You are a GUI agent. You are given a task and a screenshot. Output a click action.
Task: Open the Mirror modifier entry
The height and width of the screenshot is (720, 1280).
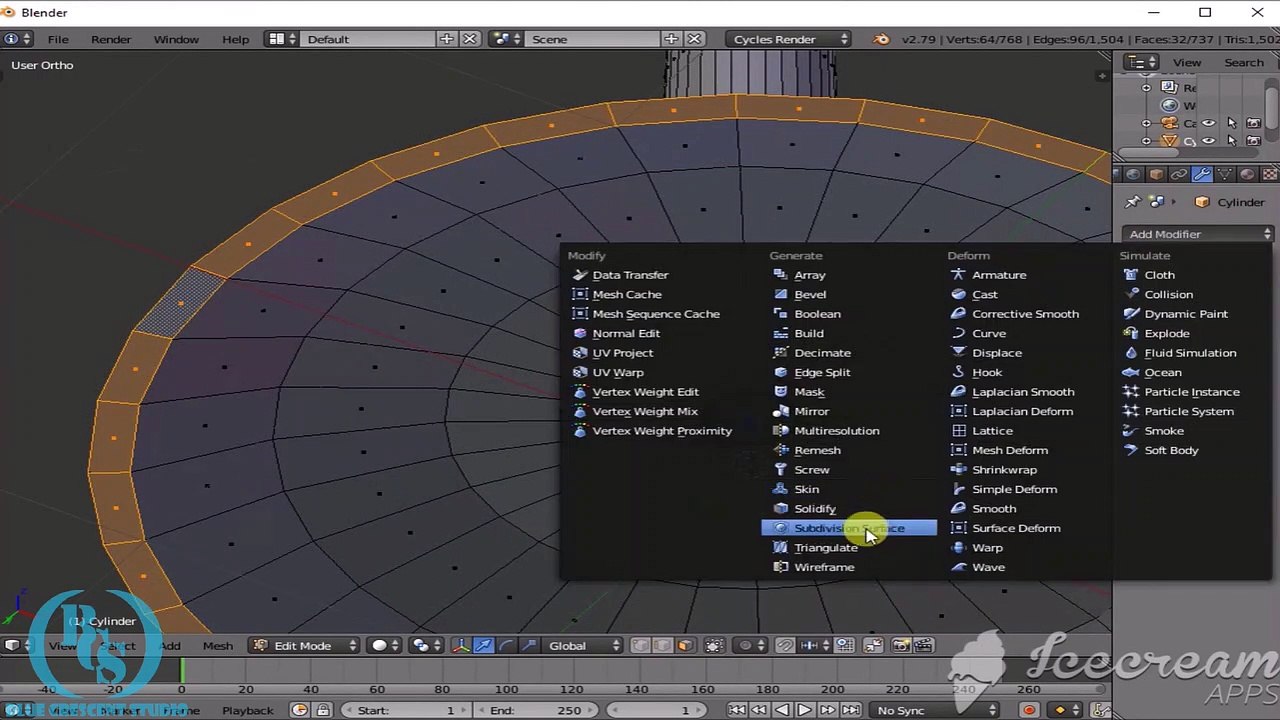[811, 411]
